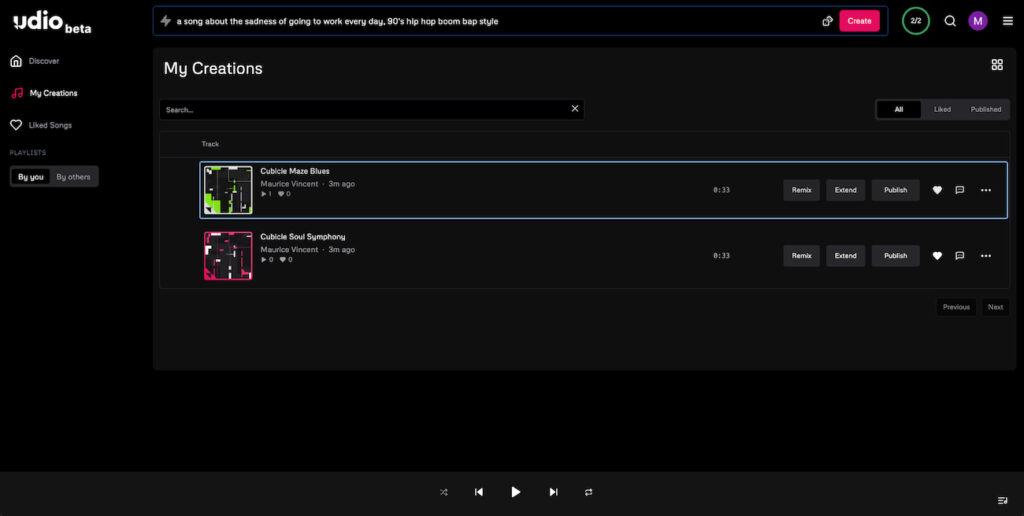This screenshot has height=516, width=1024.
Task: Like the Cubicle Maze Blues track
Action: click(937, 190)
